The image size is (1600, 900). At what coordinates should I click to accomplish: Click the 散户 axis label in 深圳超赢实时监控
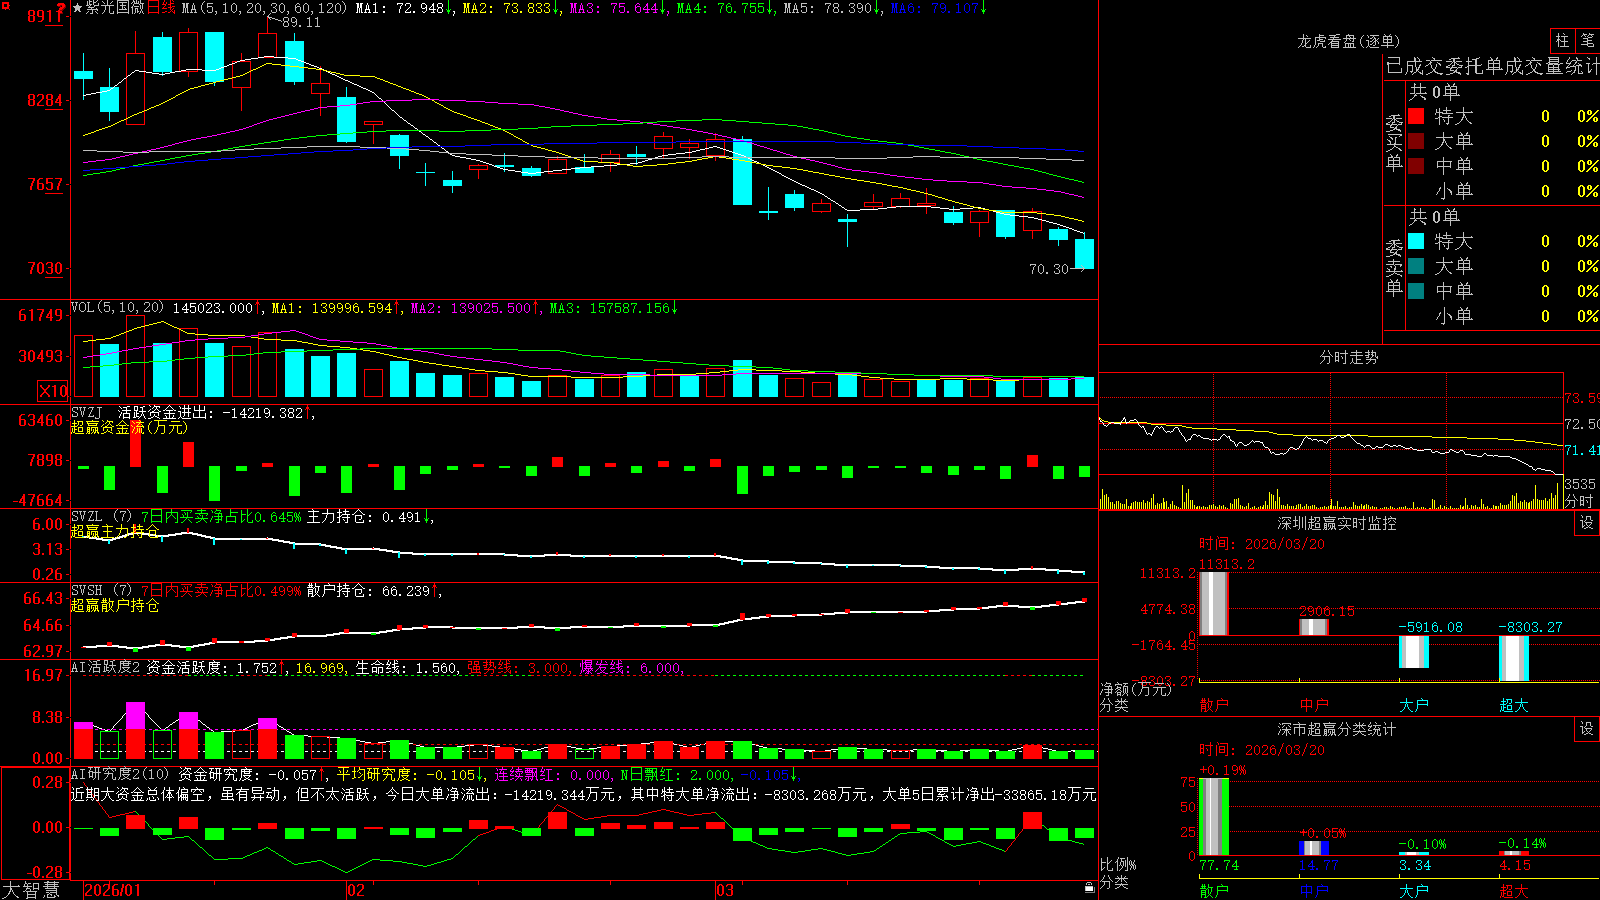(x=1214, y=705)
